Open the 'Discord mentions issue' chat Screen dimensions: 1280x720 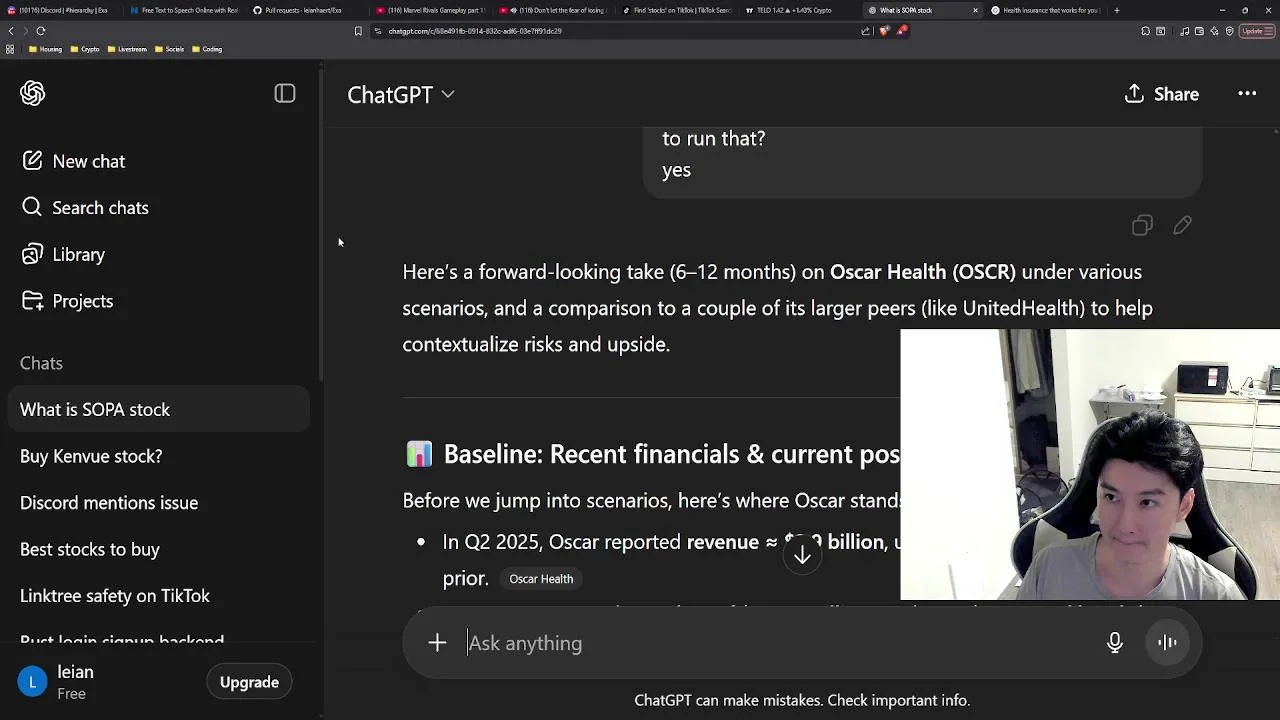(159, 503)
